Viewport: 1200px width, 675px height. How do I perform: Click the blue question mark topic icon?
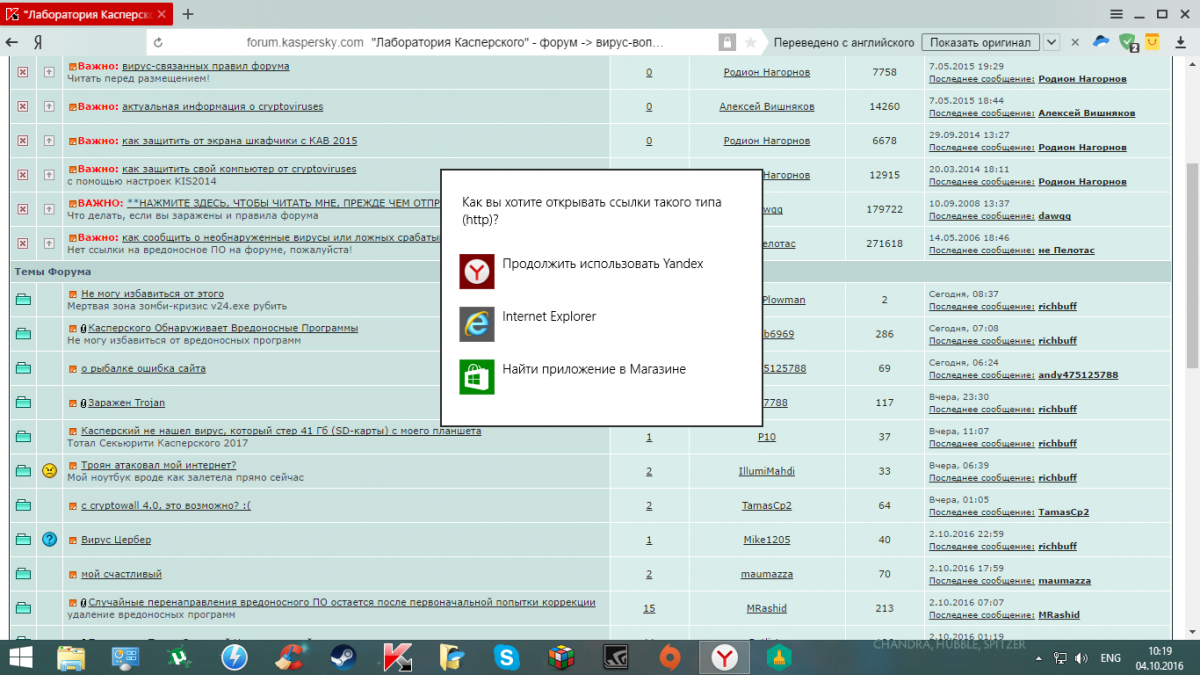[x=49, y=539]
